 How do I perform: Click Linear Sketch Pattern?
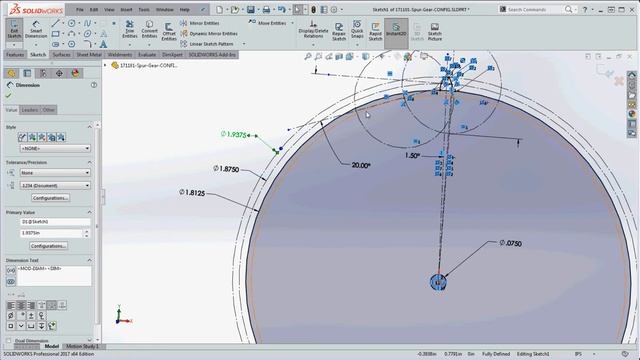point(207,44)
